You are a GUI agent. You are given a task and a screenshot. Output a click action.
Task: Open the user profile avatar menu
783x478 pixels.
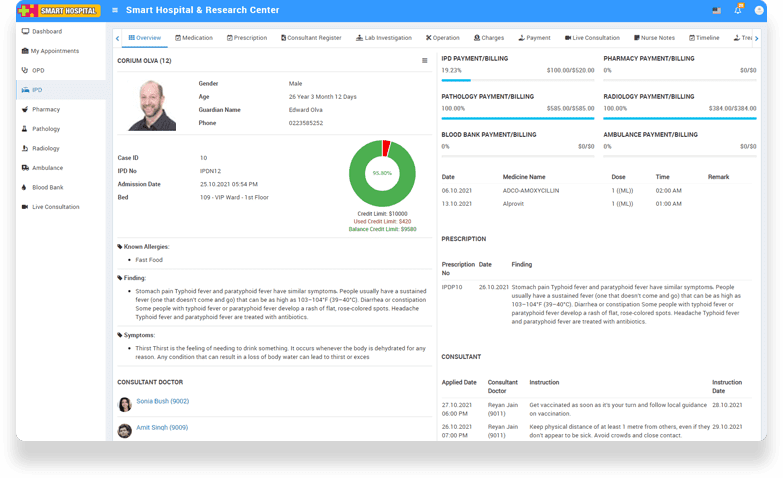pyautogui.click(x=758, y=10)
